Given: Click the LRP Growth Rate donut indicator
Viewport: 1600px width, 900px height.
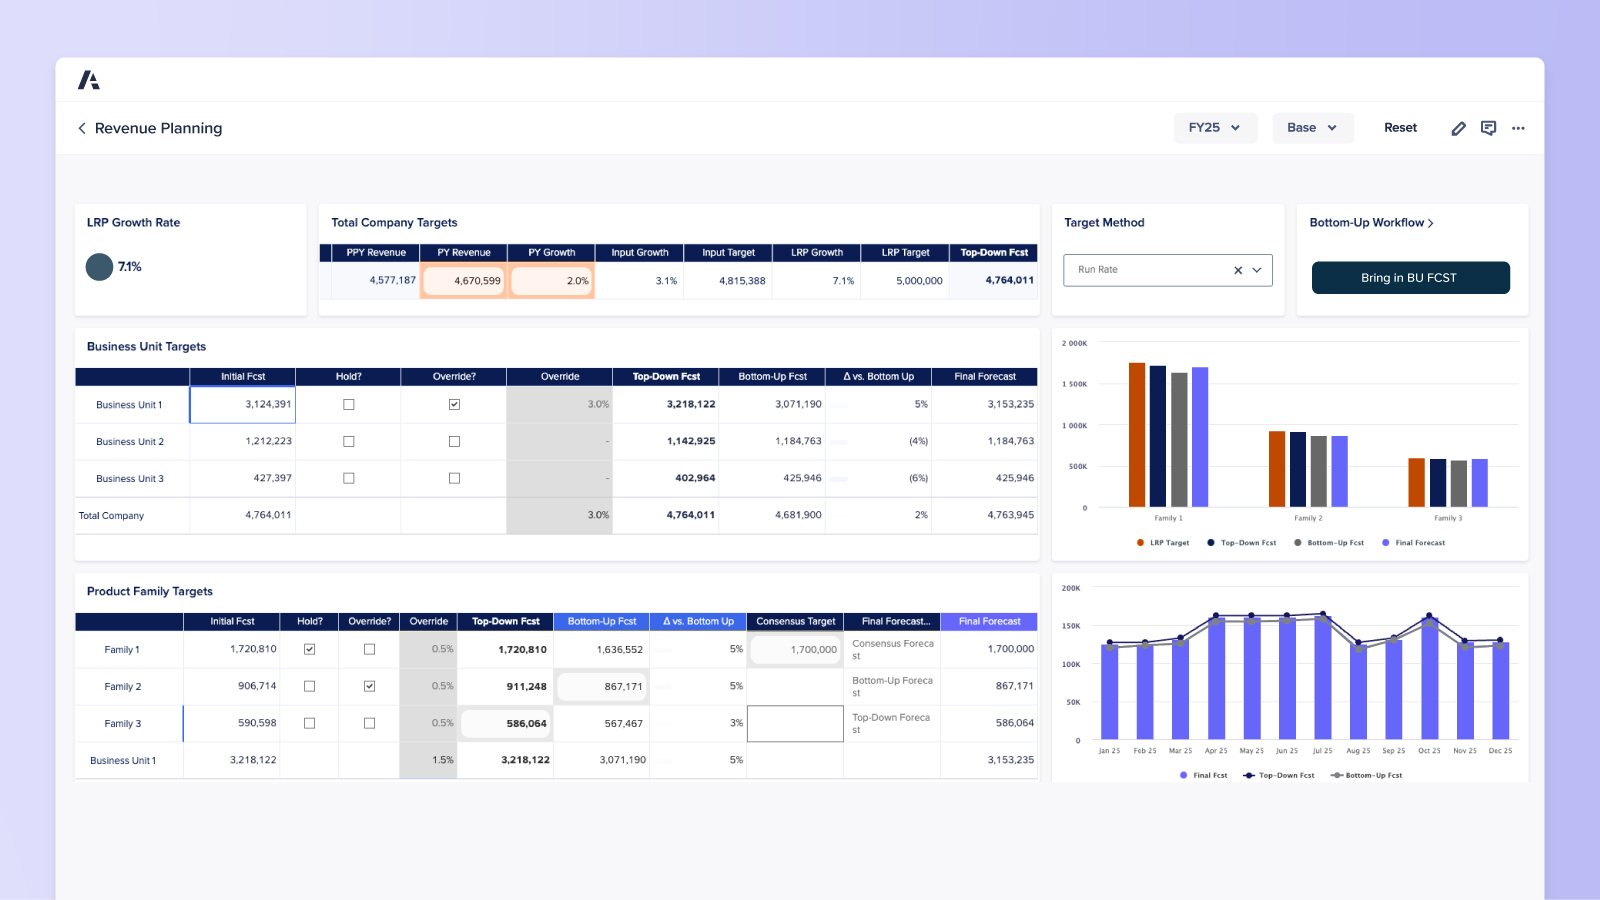Looking at the screenshot, I should click(x=99, y=267).
